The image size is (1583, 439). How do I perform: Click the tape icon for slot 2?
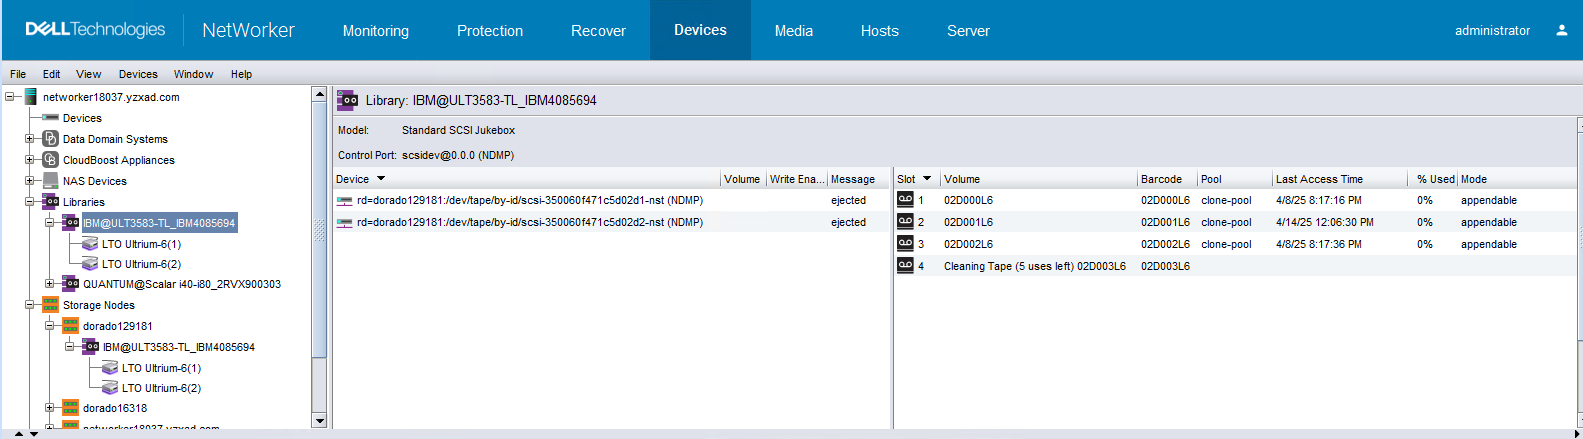905,222
